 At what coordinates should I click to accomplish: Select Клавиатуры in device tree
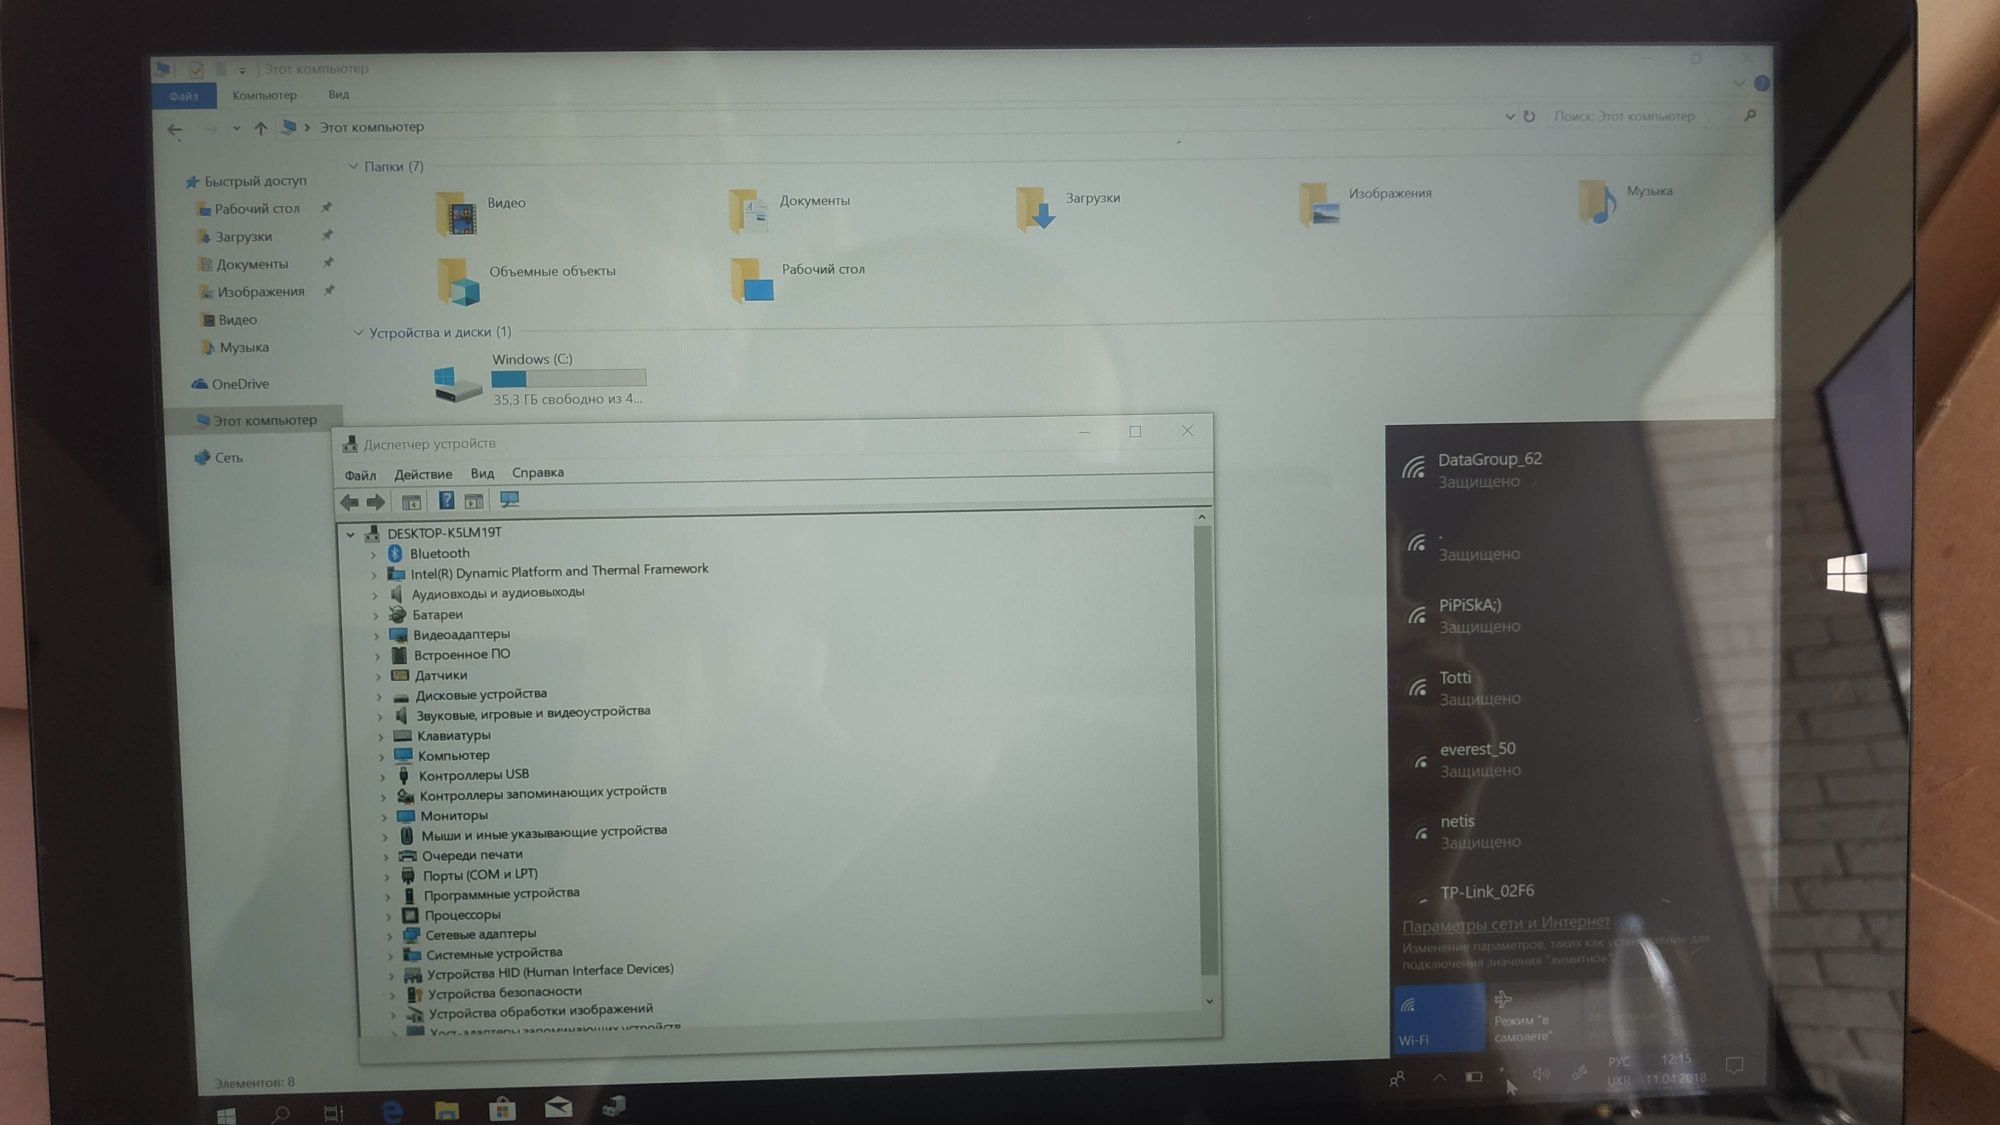454,735
